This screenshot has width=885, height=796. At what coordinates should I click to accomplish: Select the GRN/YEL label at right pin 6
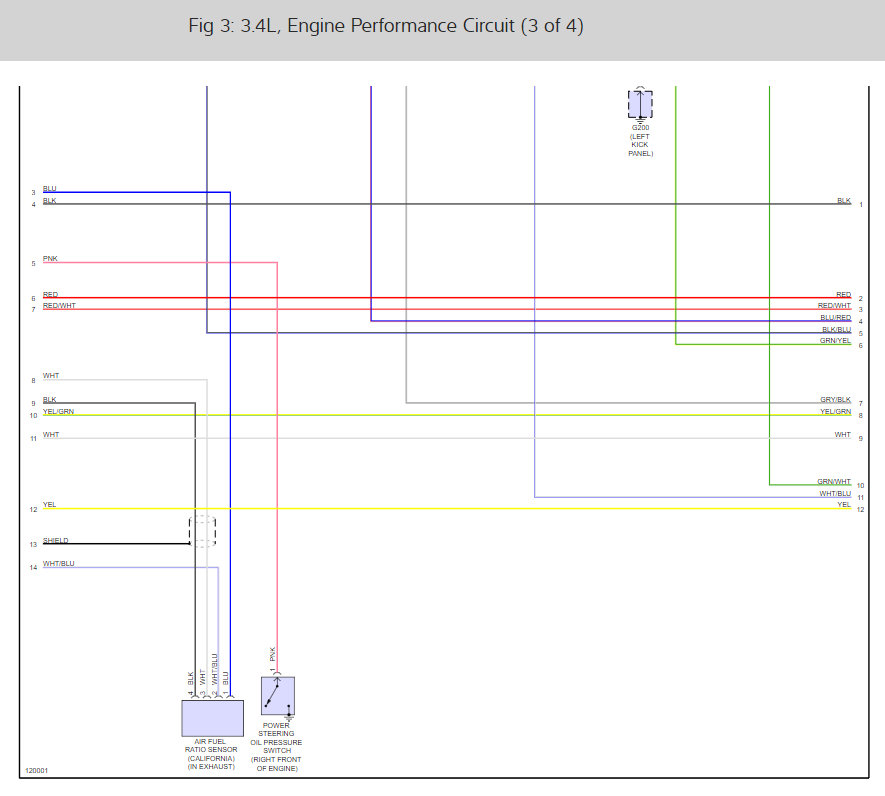click(835, 340)
